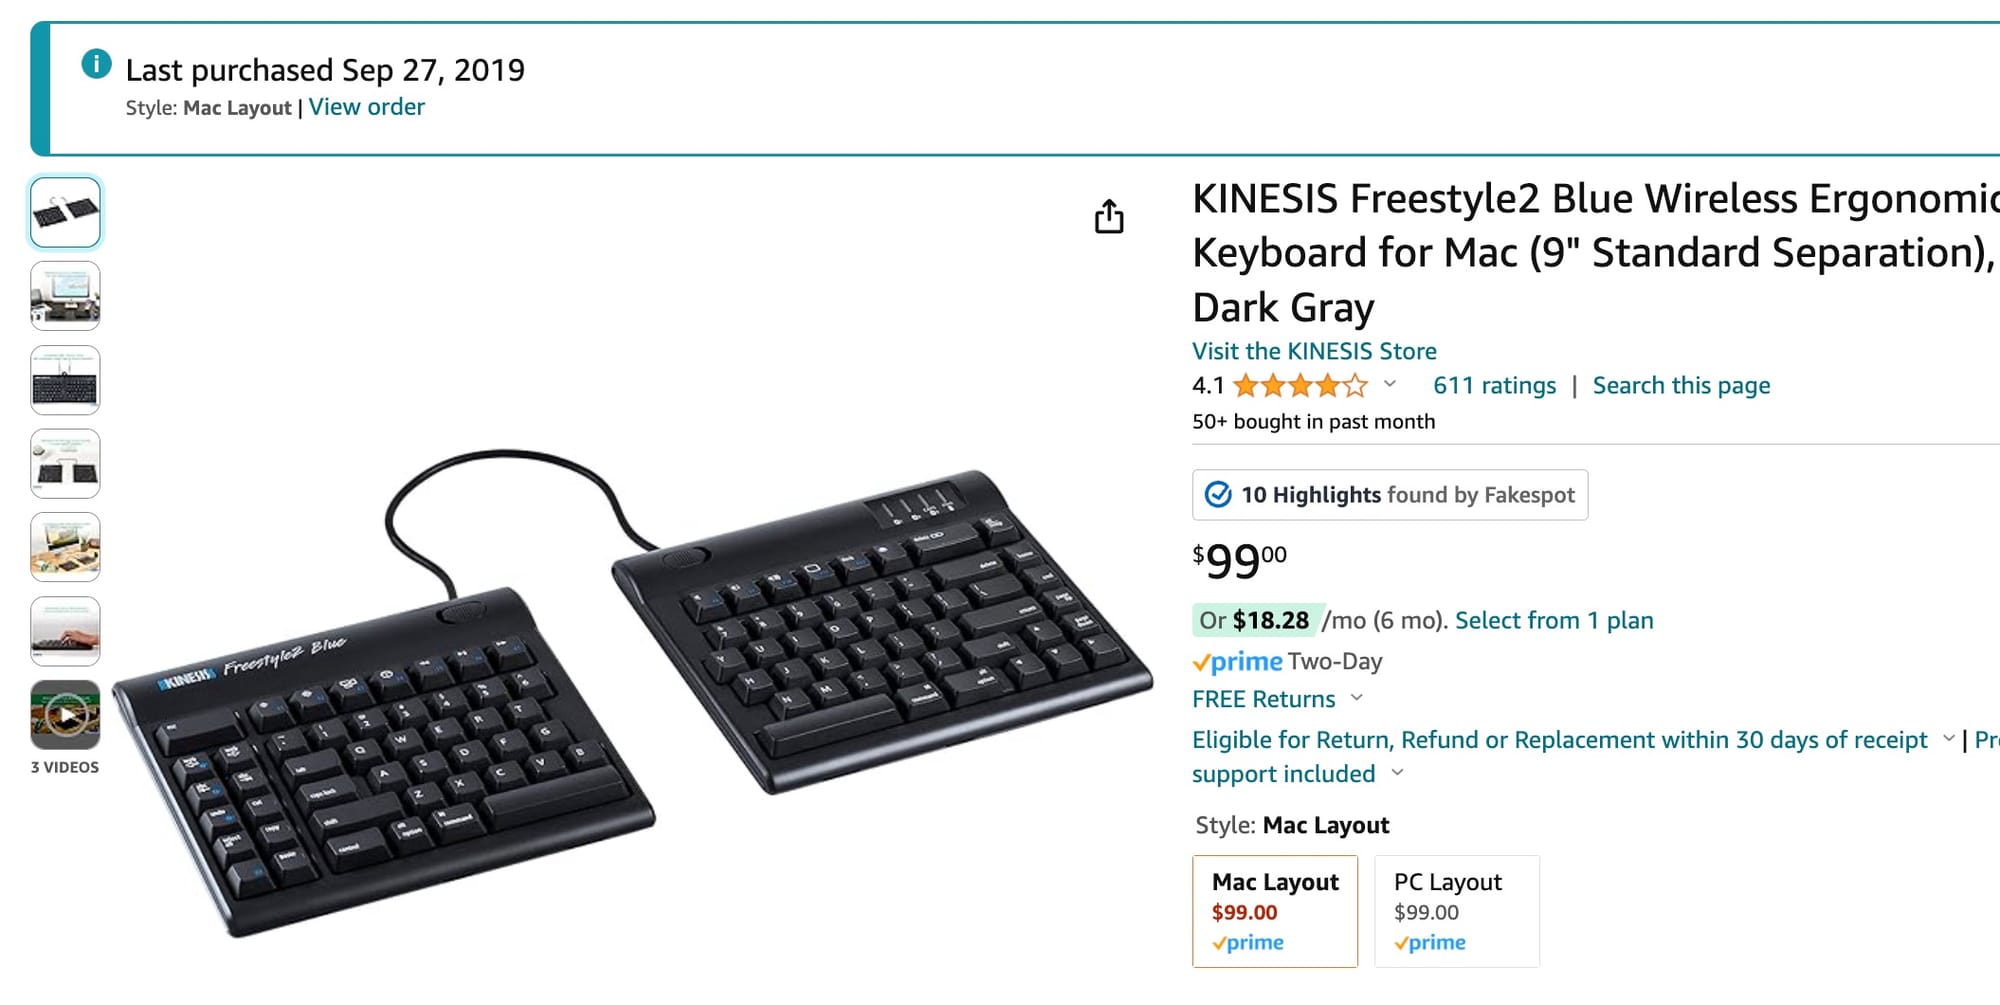Visit the KINESIS Store link
Screen dimensions: 2000x1005
[x=1314, y=351]
